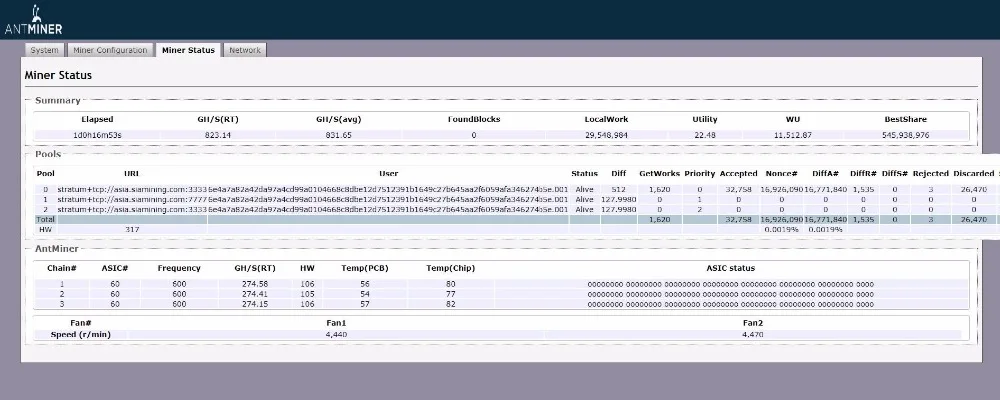Click chain 3 Temp(PCB) value 57

coord(365,304)
